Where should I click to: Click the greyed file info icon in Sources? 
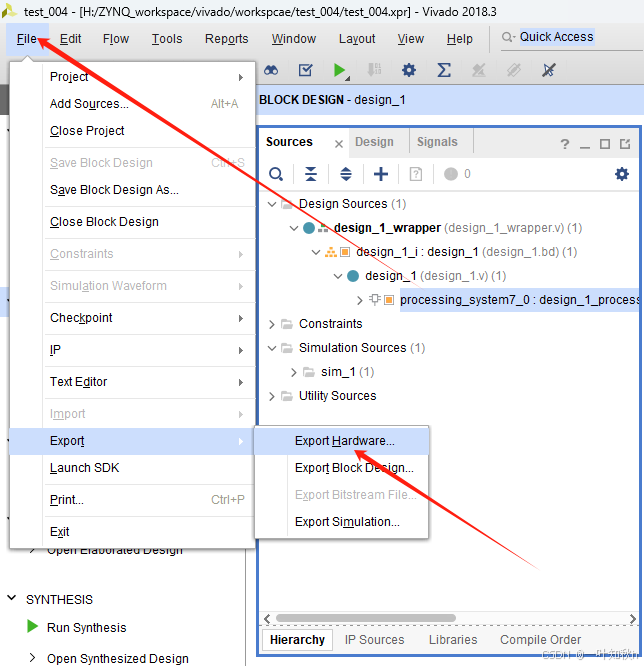415,174
